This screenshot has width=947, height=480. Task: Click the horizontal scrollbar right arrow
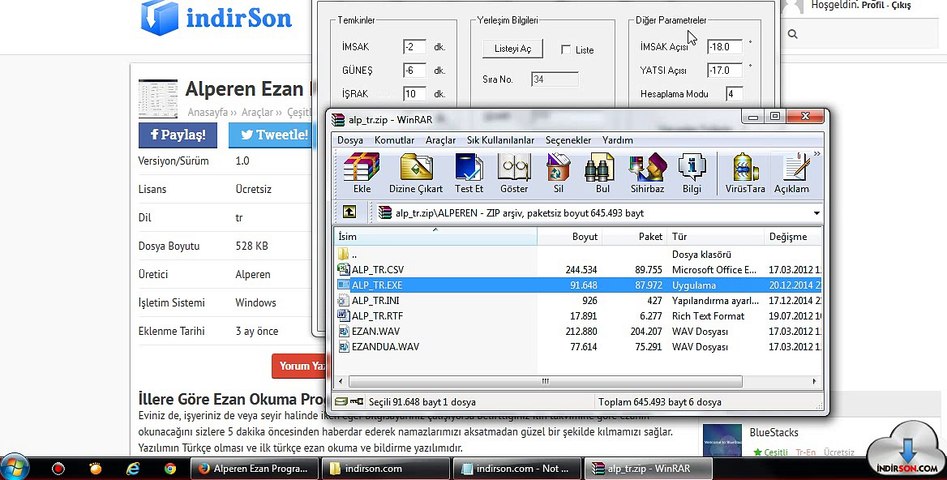point(814,382)
